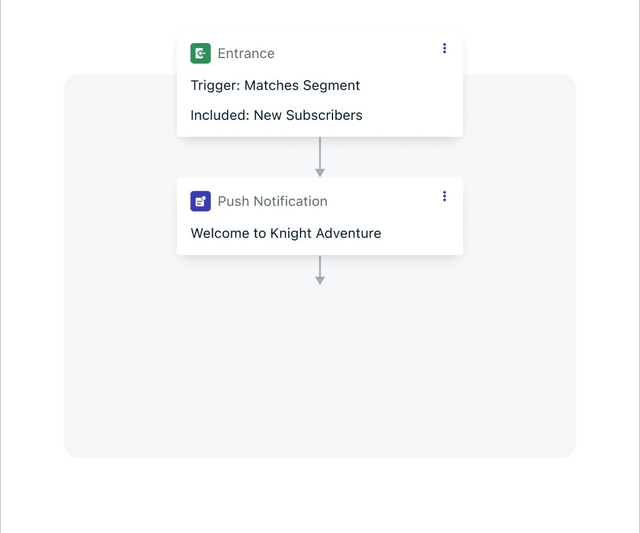Open the Entrance card three-dot menu
This screenshot has height=533, width=640.
(444, 48)
